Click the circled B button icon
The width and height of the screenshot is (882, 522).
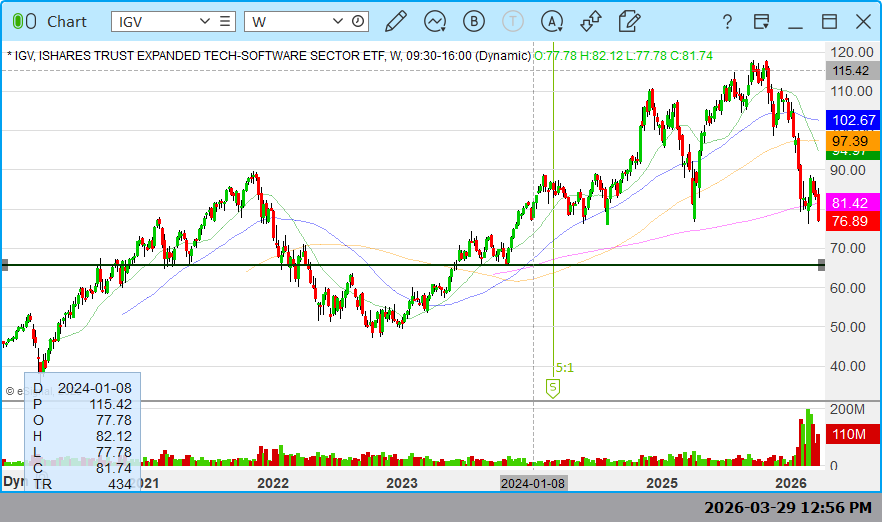pos(474,21)
